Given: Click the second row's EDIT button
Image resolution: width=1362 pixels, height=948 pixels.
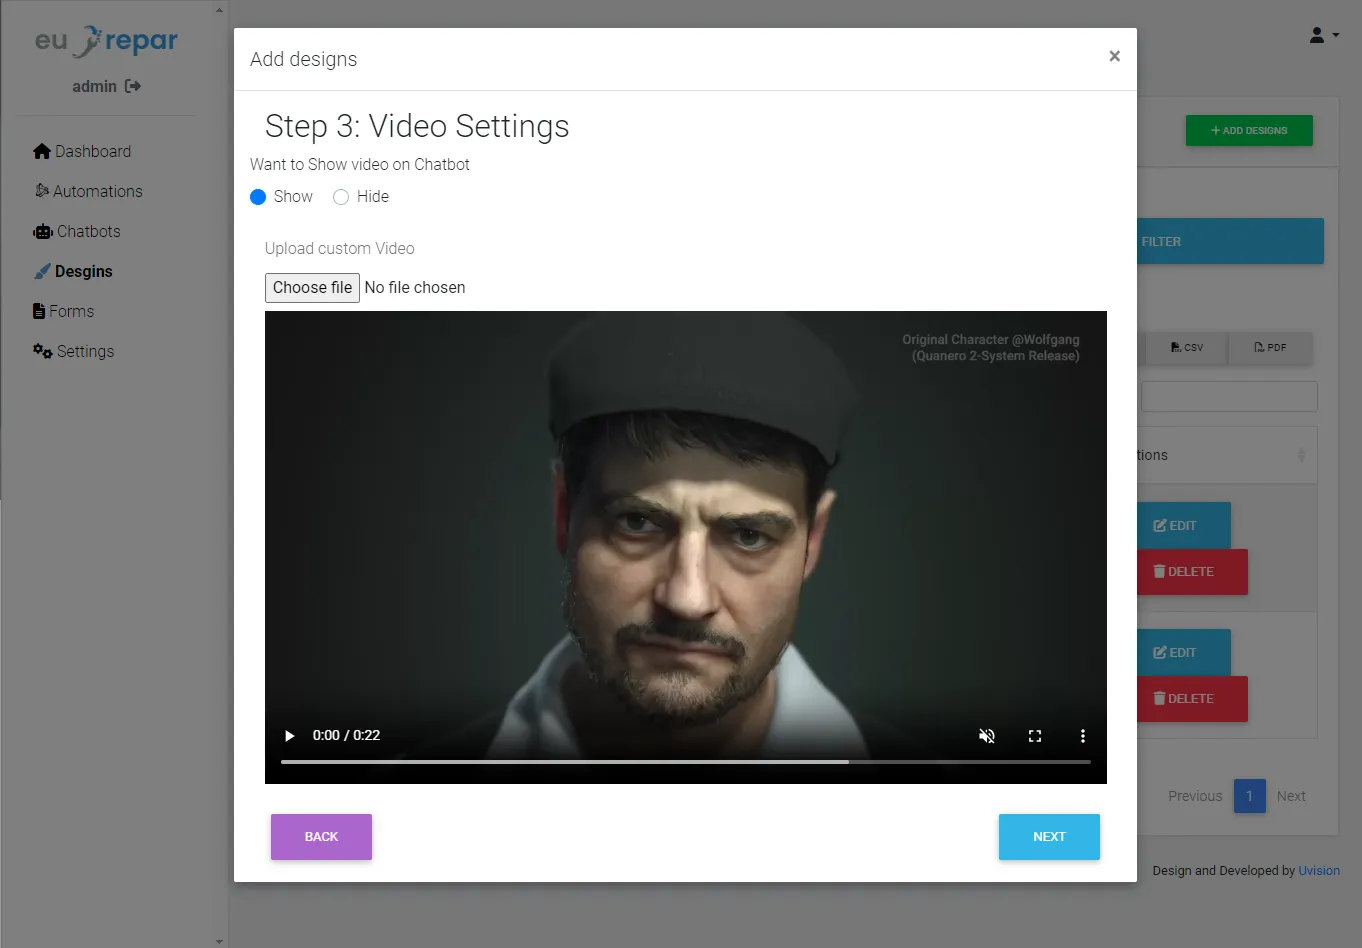Looking at the screenshot, I should click(1184, 653).
